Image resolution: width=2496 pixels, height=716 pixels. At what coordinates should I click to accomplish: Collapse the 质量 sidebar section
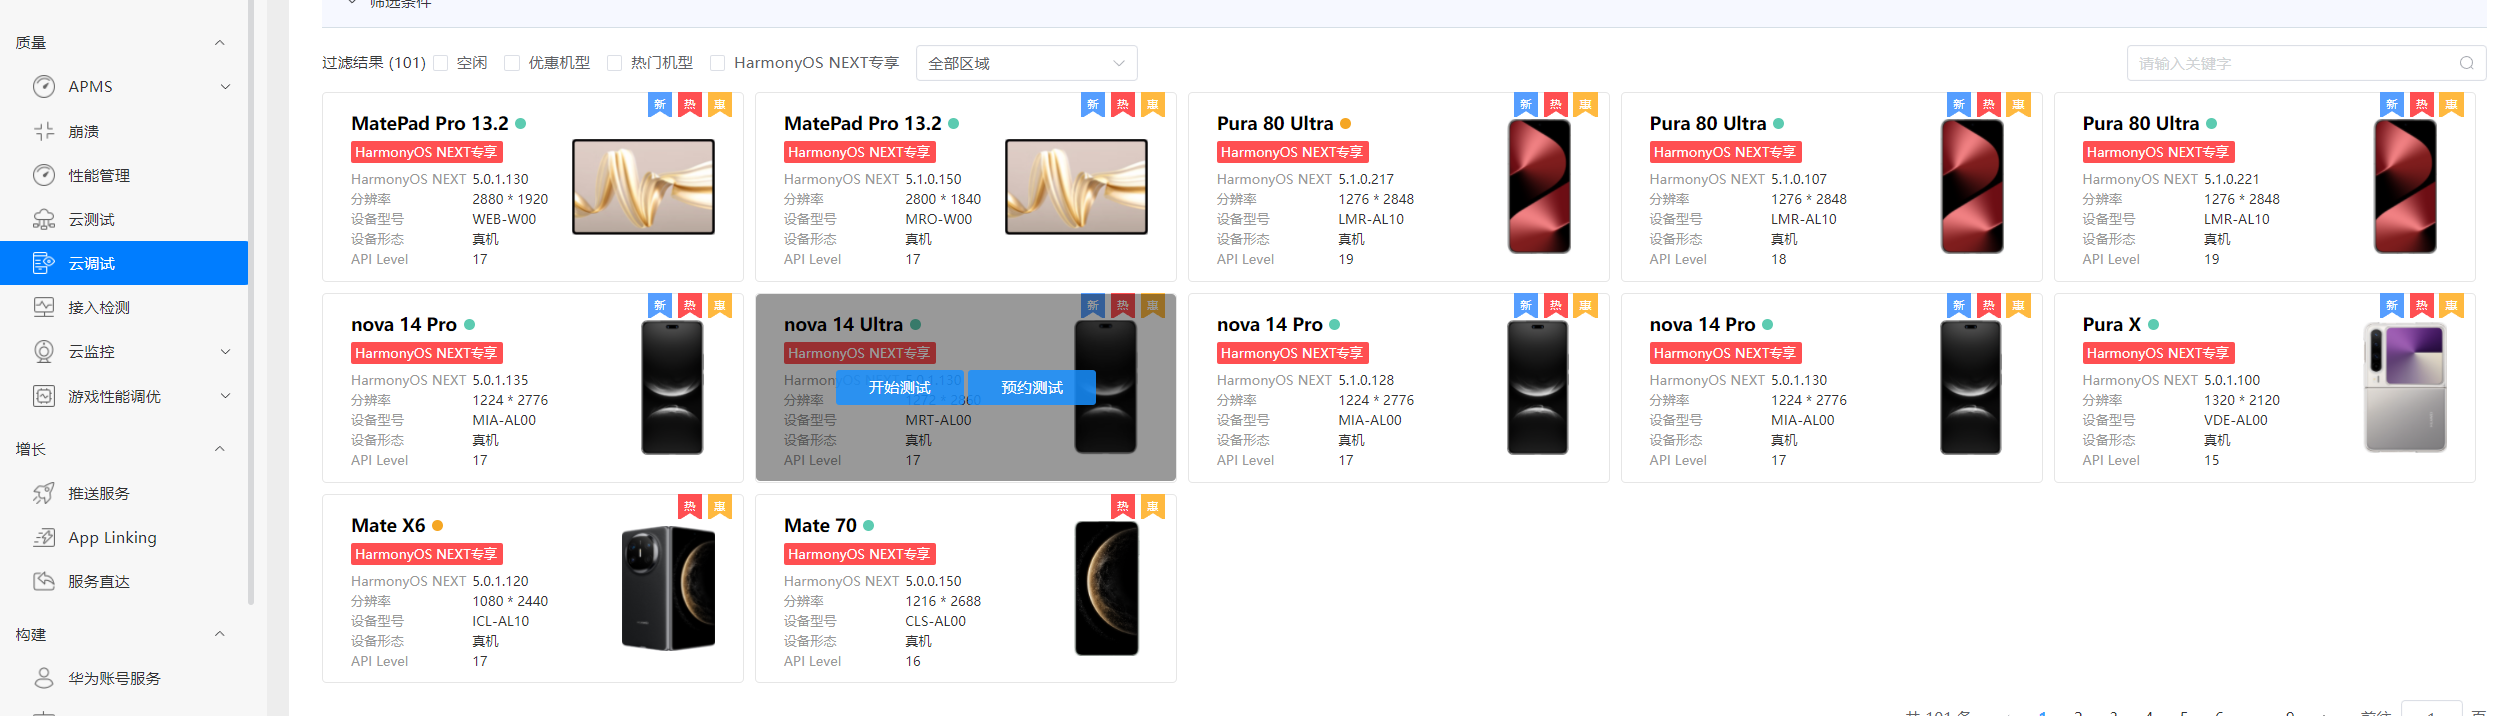click(x=220, y=43)
